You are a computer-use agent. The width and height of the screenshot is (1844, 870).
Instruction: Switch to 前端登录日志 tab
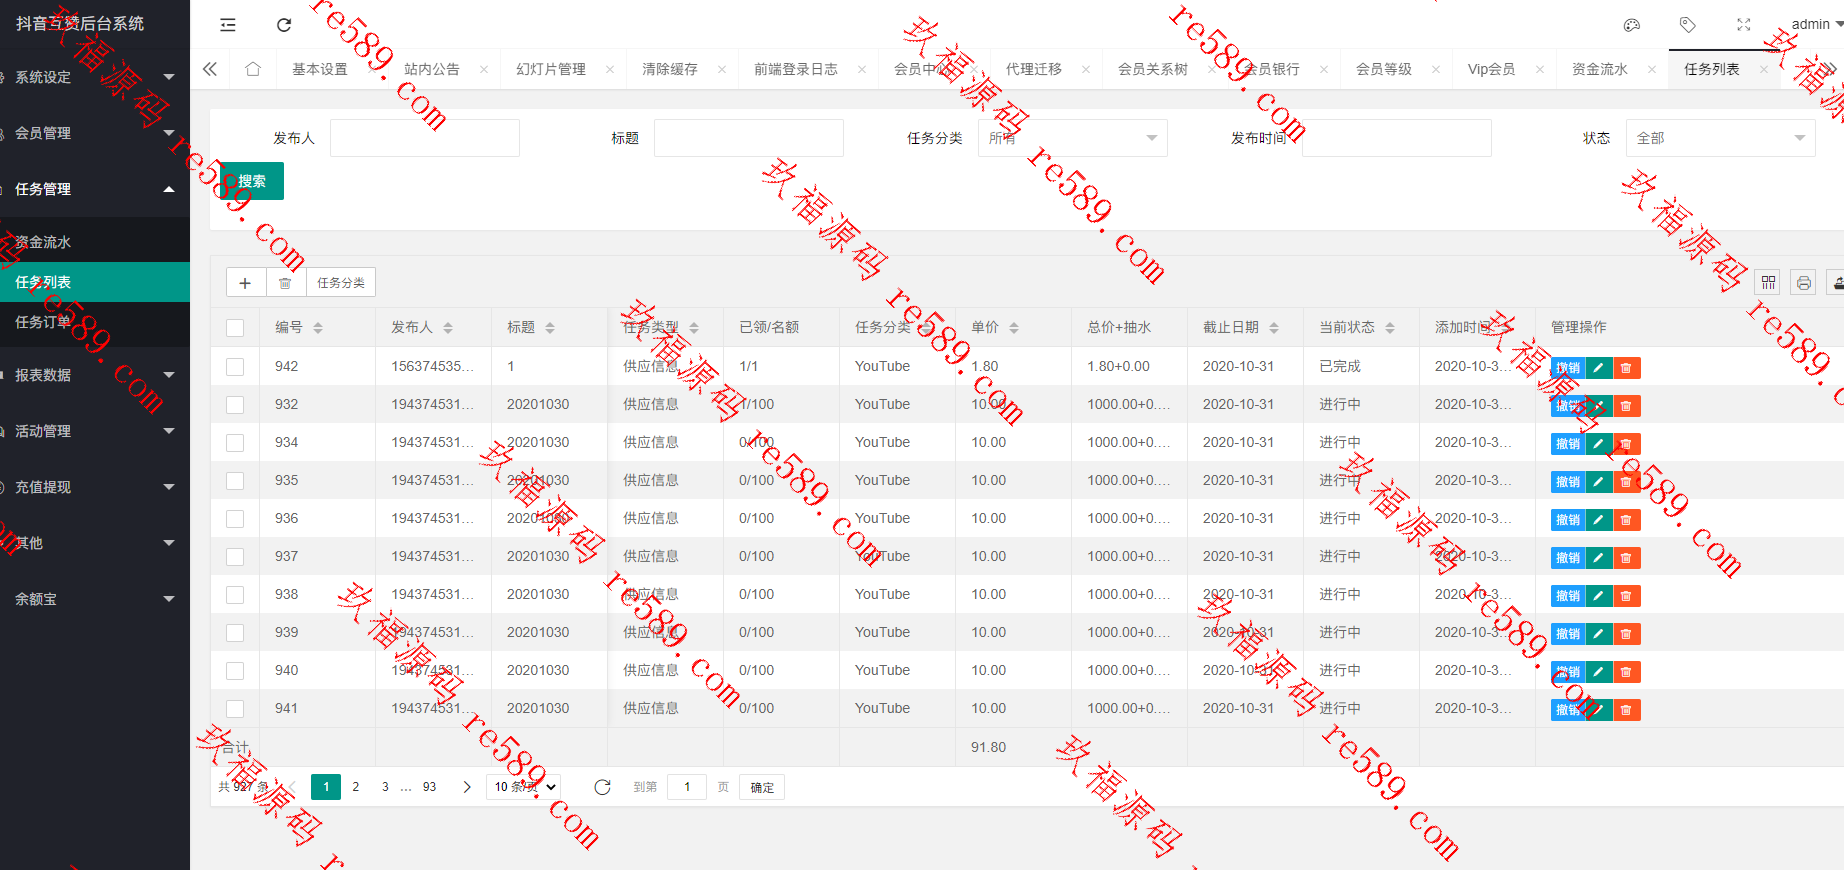tap(796, 69)
